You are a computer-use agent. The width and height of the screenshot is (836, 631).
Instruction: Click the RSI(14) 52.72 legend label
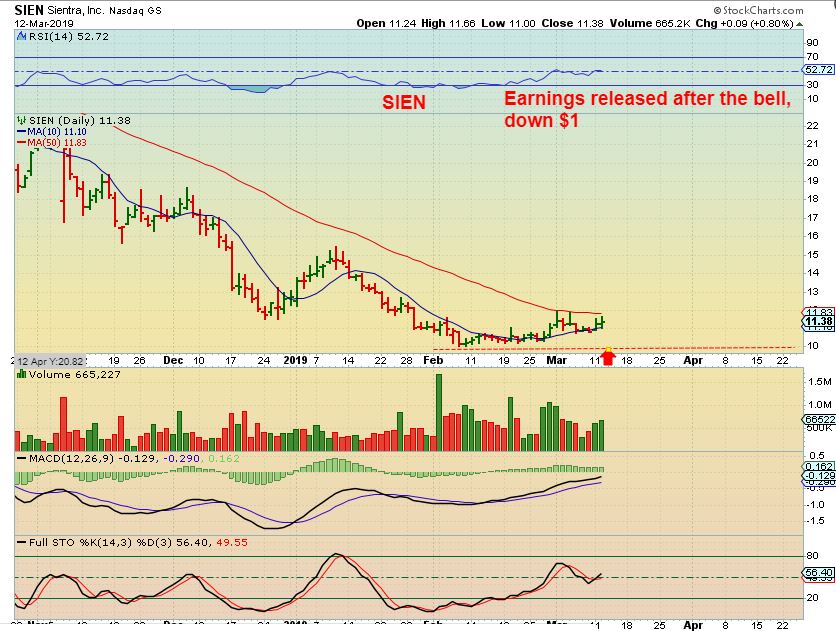pos(69,36)
